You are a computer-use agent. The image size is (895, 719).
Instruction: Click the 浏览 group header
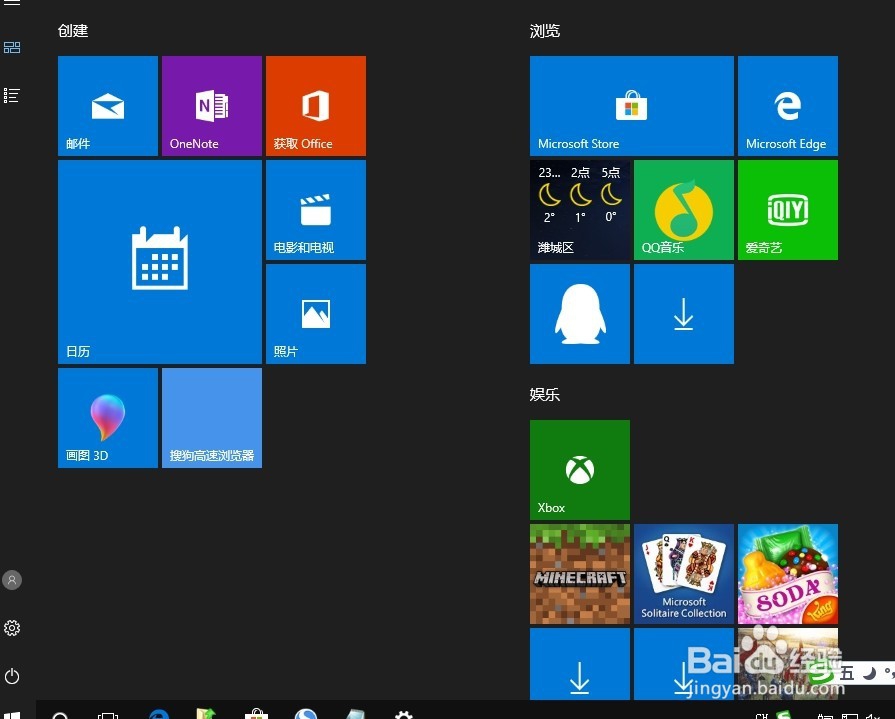pyautogui.click(x=545, y=31)
